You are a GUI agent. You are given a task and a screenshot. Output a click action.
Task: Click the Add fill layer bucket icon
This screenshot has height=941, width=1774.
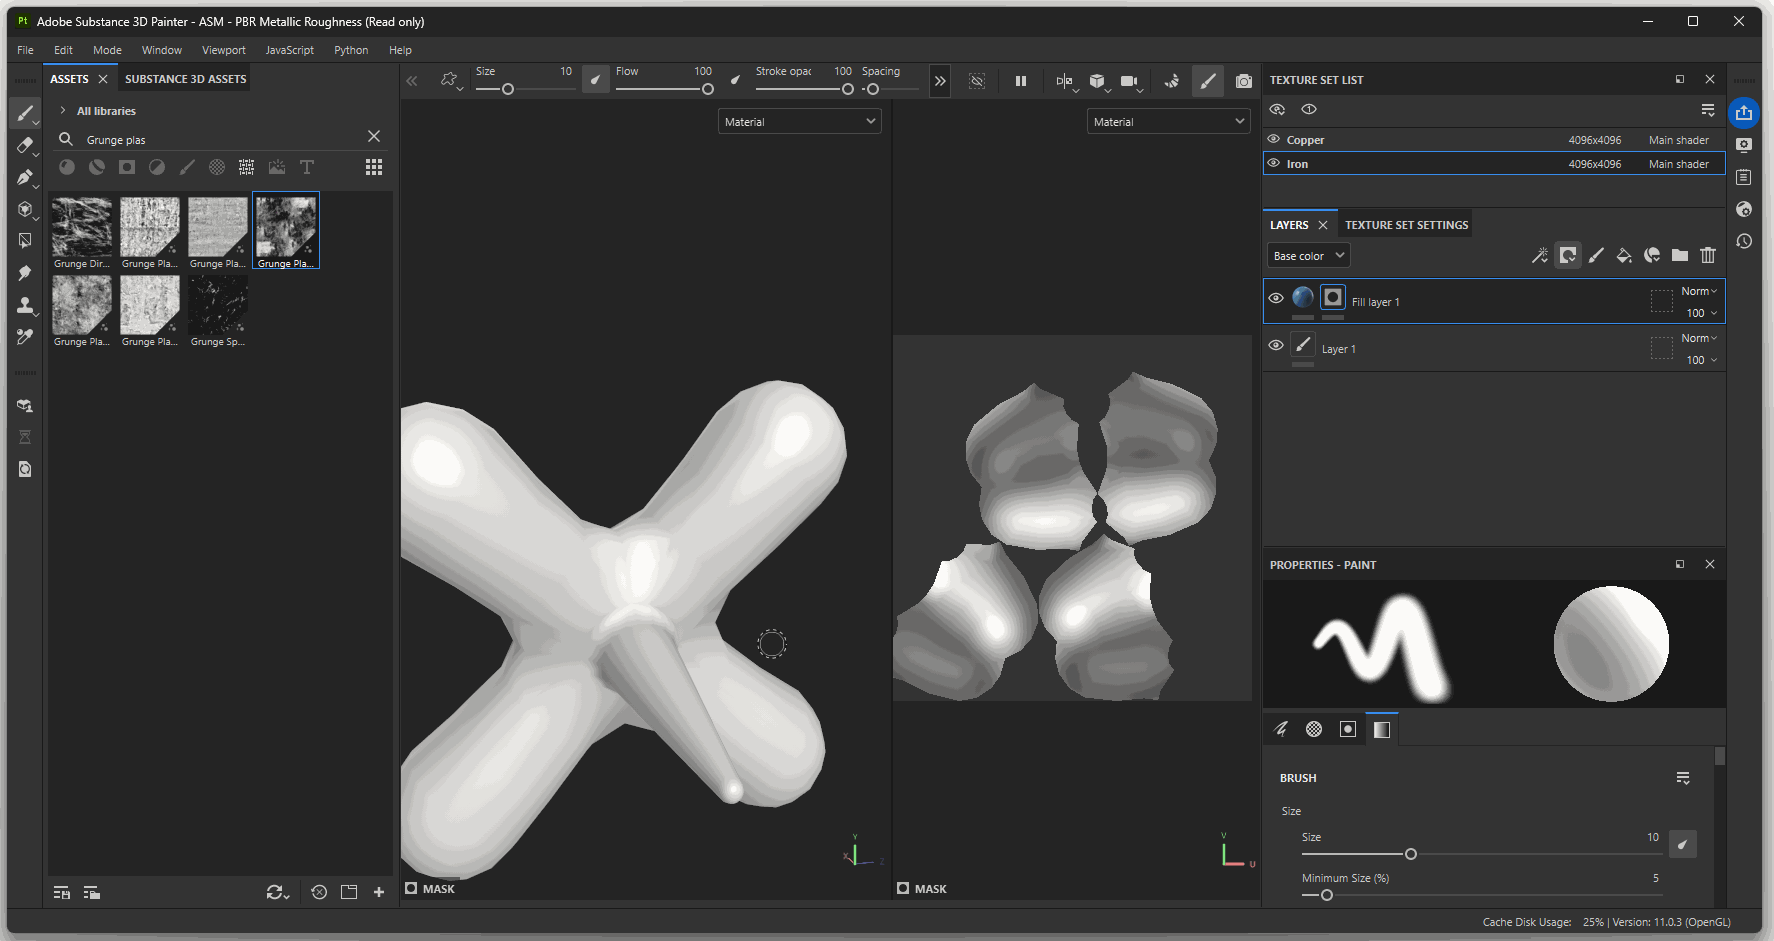coord(1624,256)
